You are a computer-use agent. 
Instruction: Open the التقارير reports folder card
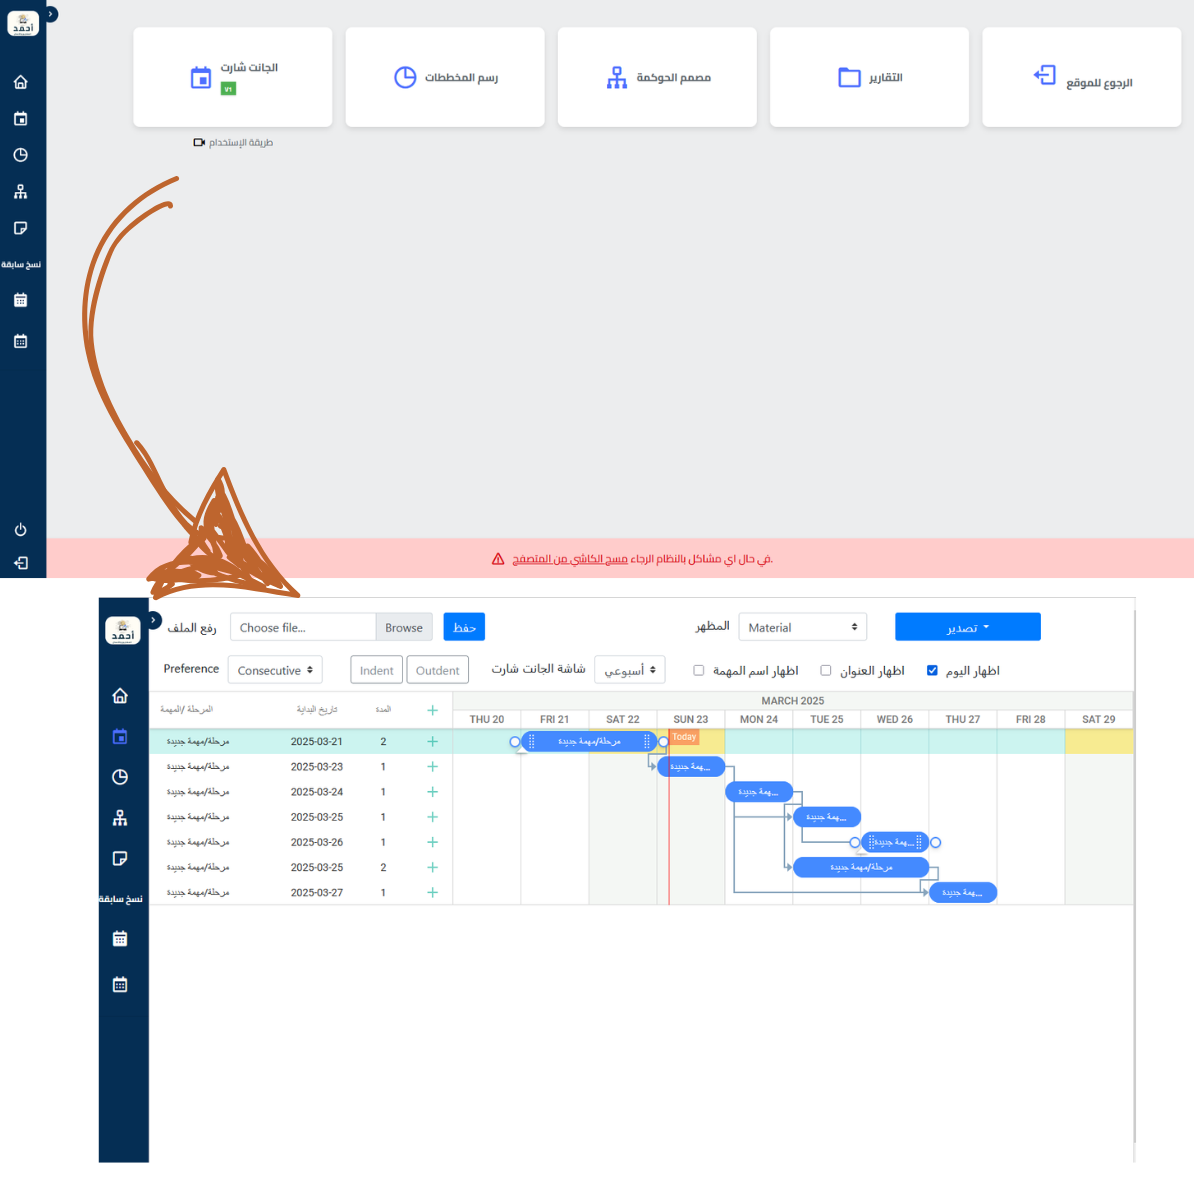[869, 77]
